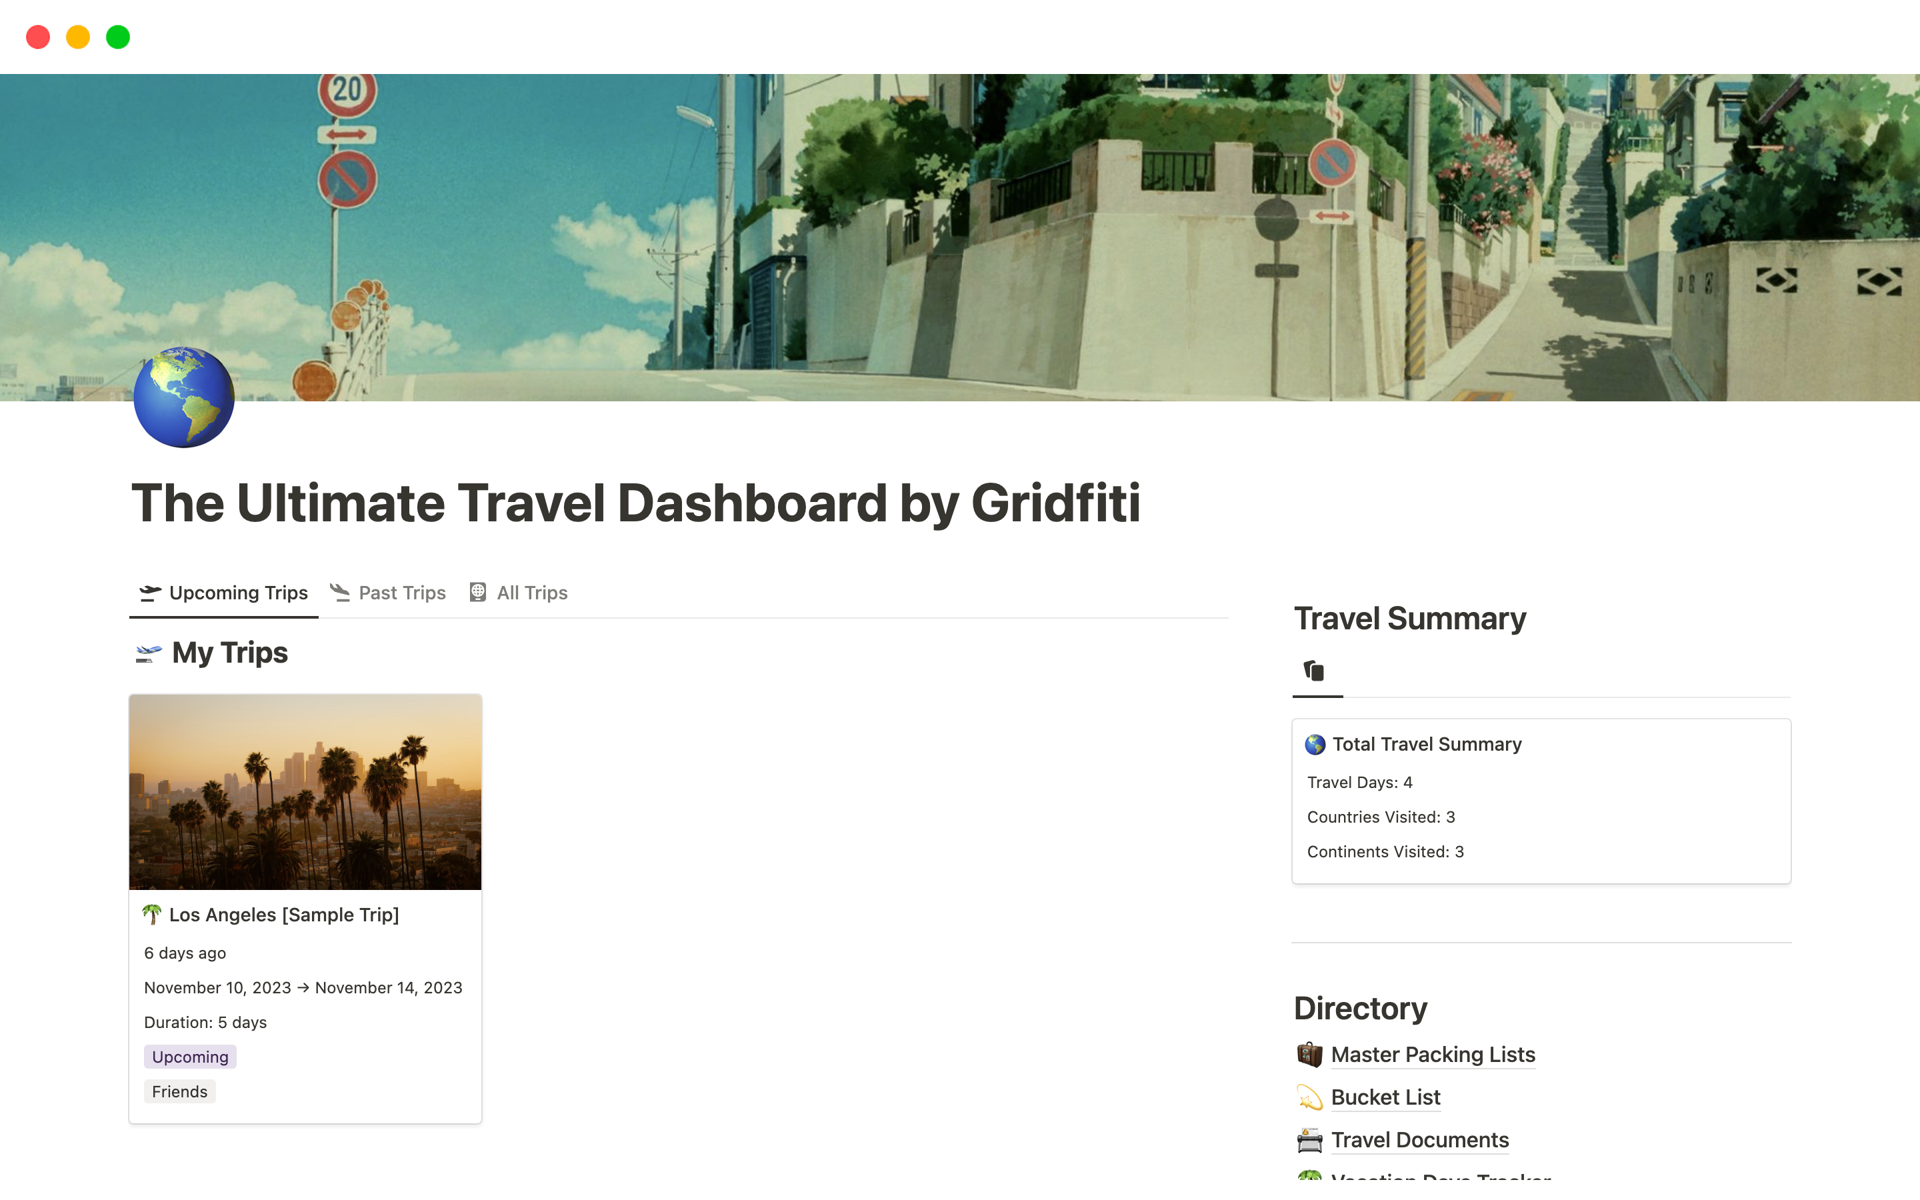Viewport: 1920px width, 1200px height.
Task: Click the page title The Ultimate Travel Dashboard
Action: coord(636,503)
